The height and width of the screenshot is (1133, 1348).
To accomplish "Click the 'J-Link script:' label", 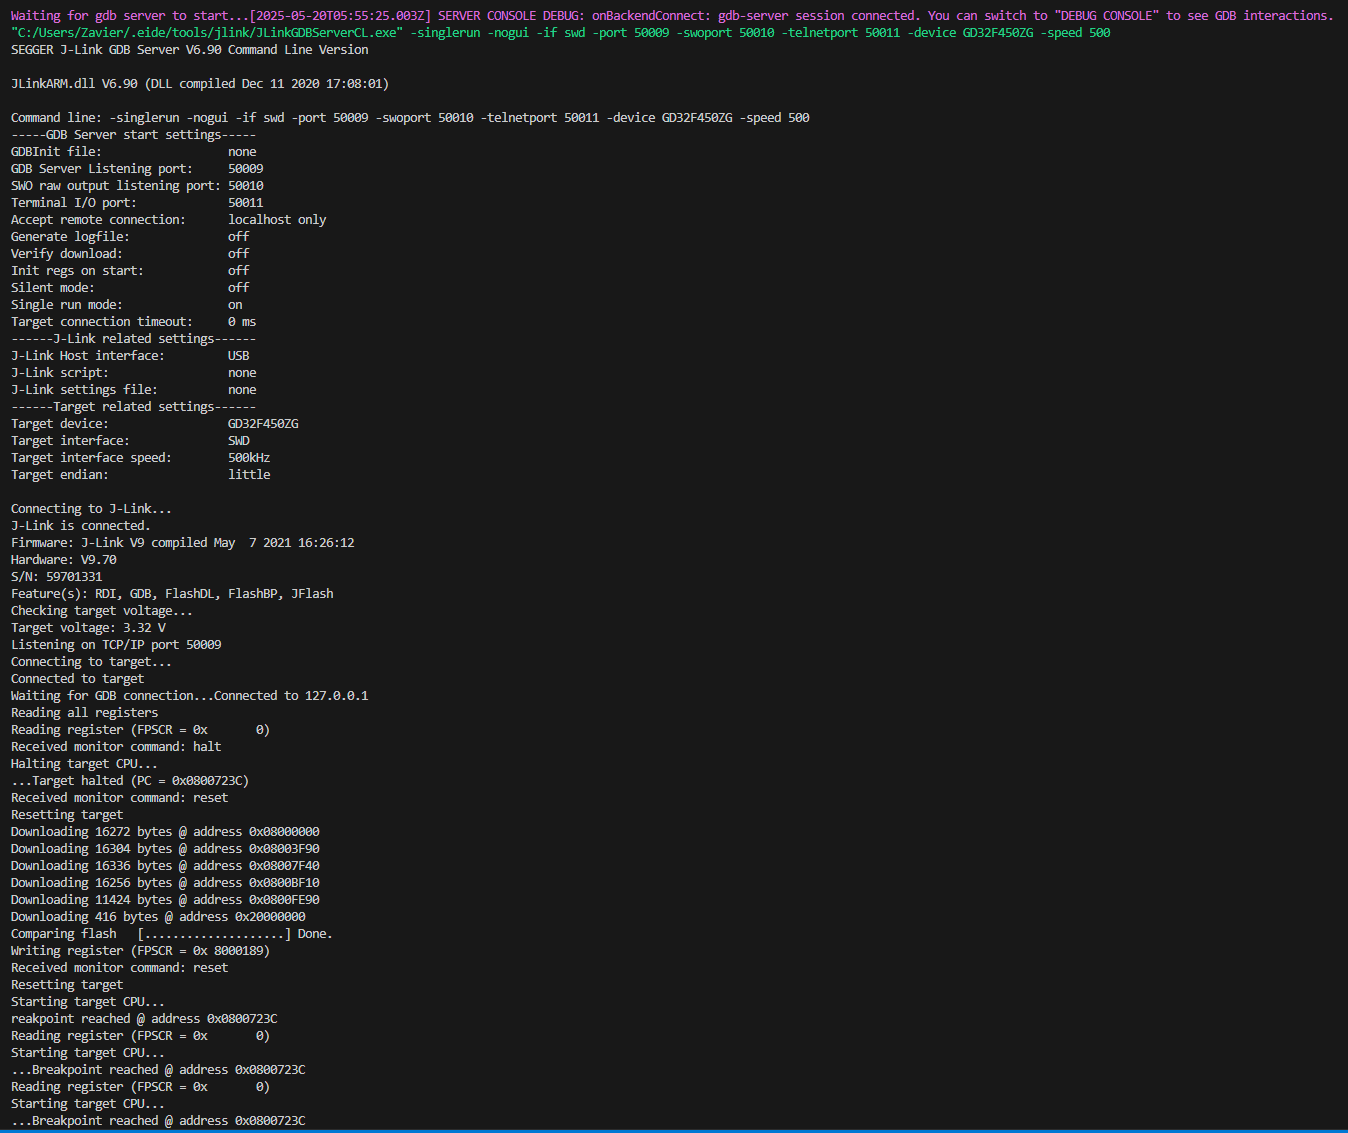I will 60,373.
